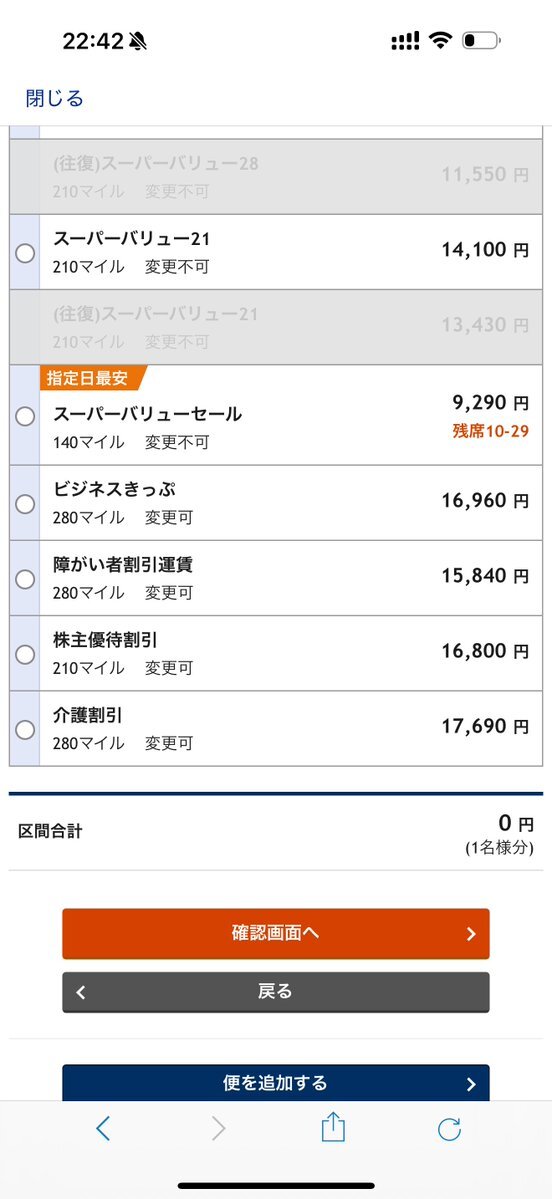Tap the 指定日最安 orange badge
The height and width of the screenshot is (1199, 552).
pos(89,379)
